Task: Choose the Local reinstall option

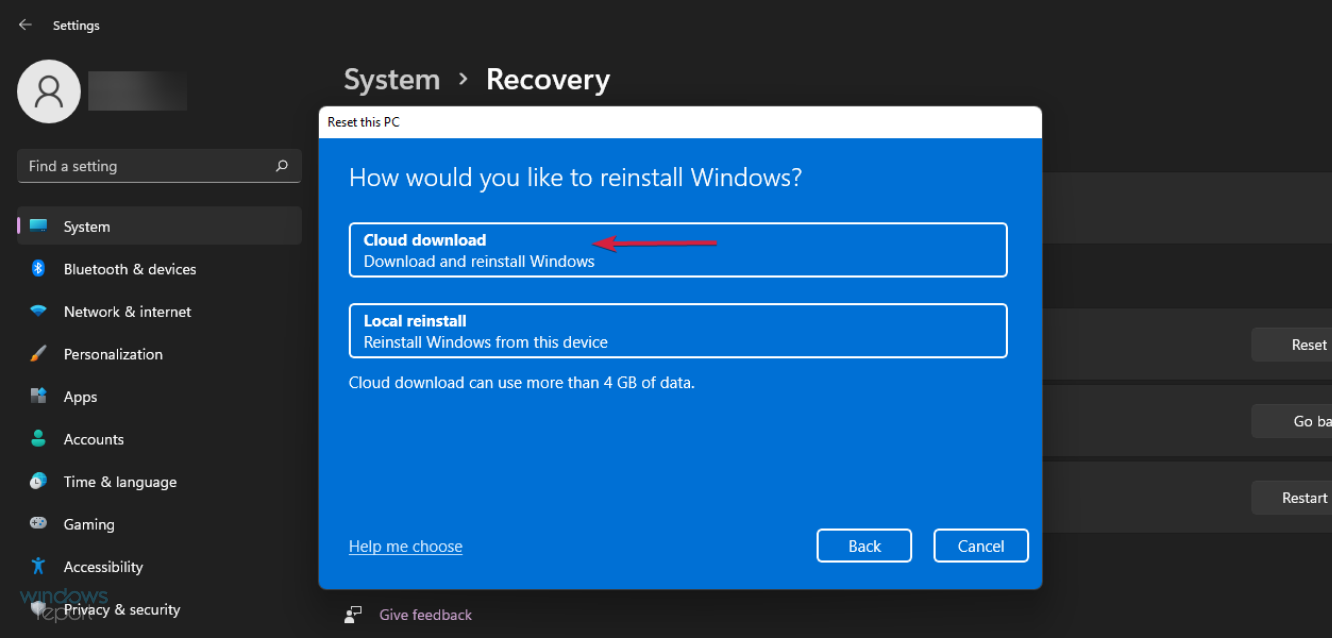Action: click(678, 330)
